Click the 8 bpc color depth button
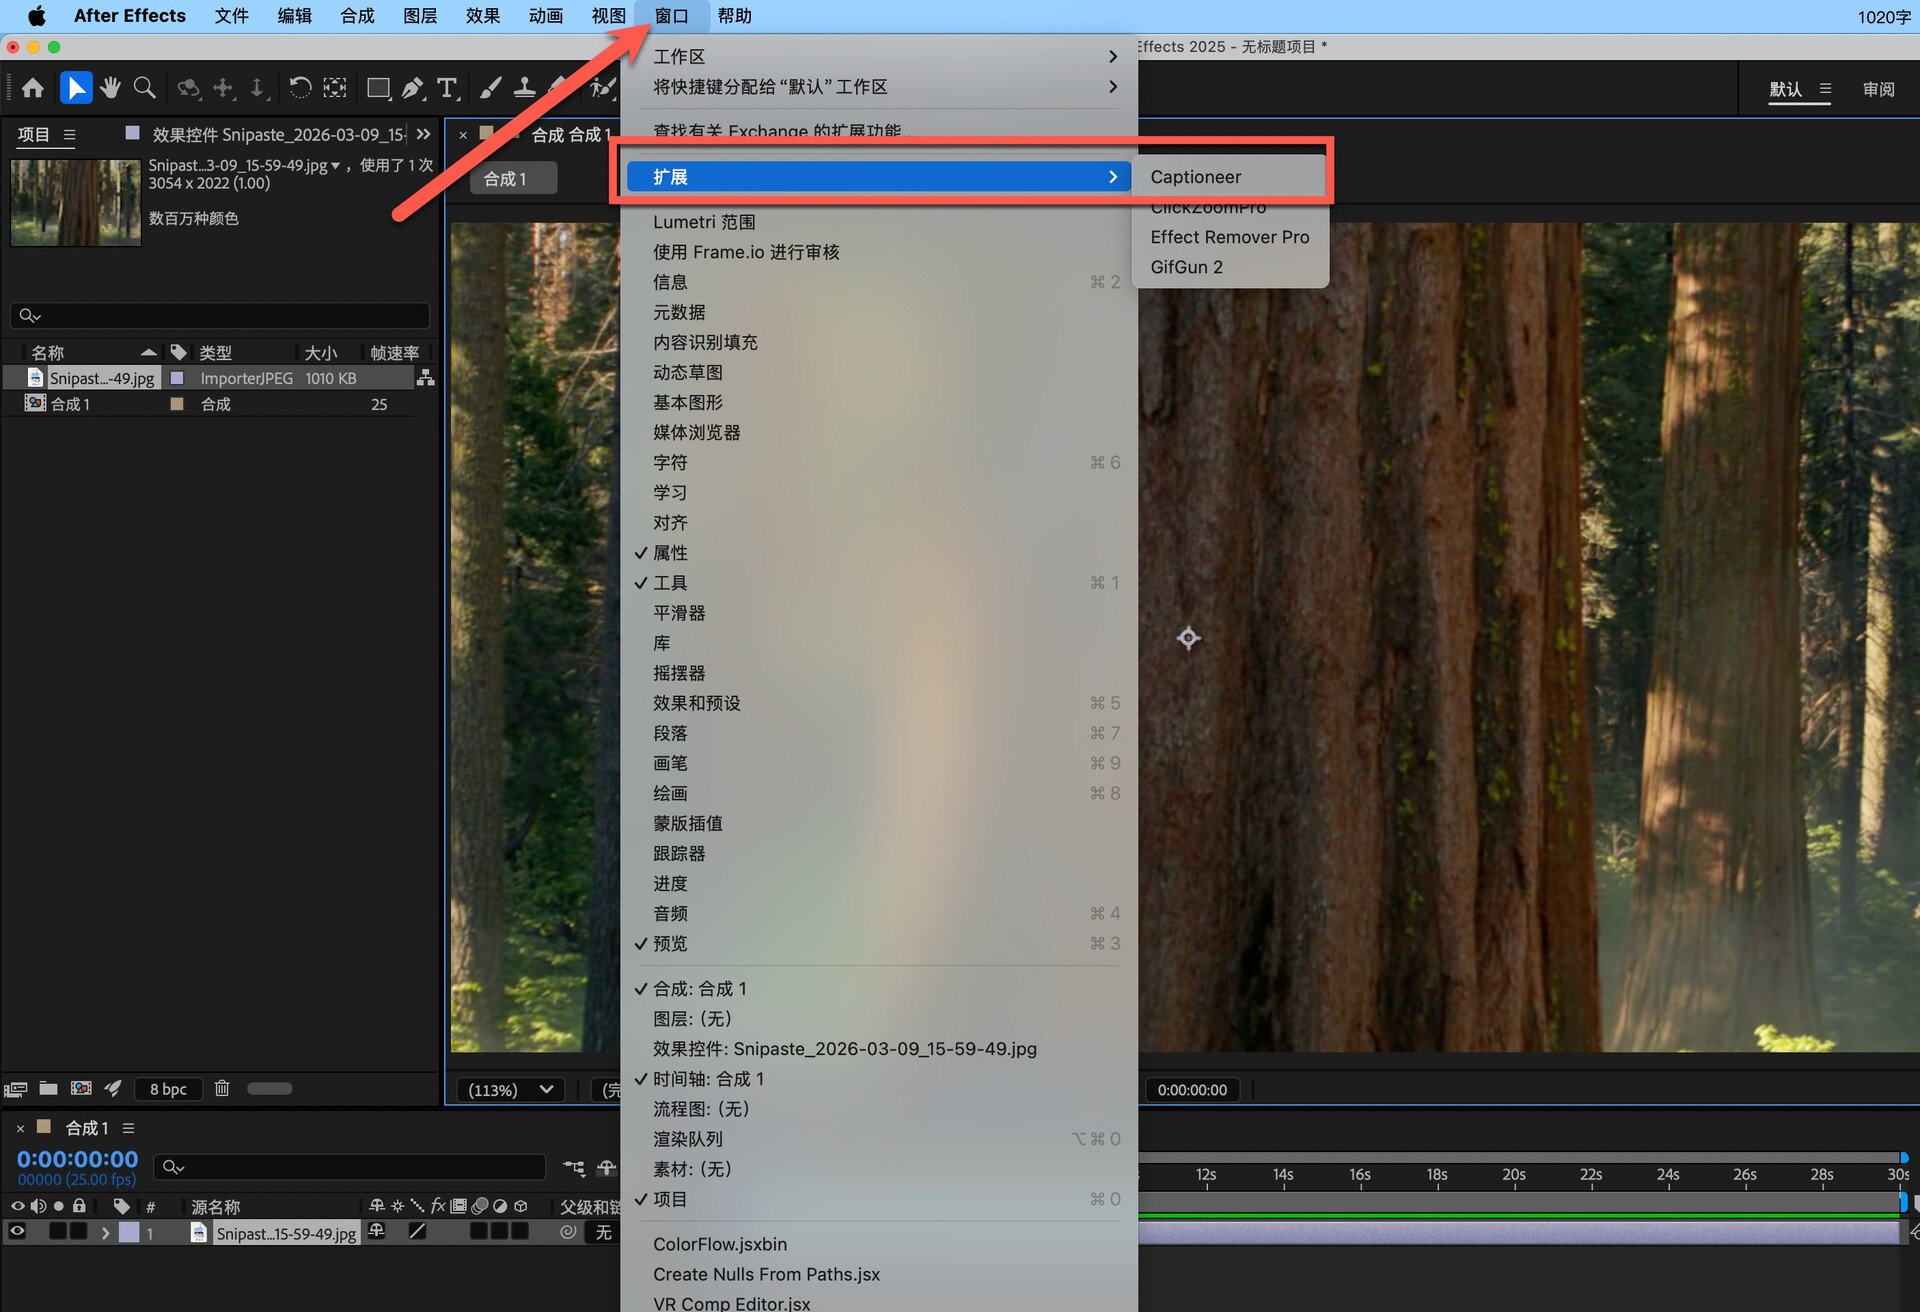Screen dimensions: 1920x1312 tap(168, 1089)
